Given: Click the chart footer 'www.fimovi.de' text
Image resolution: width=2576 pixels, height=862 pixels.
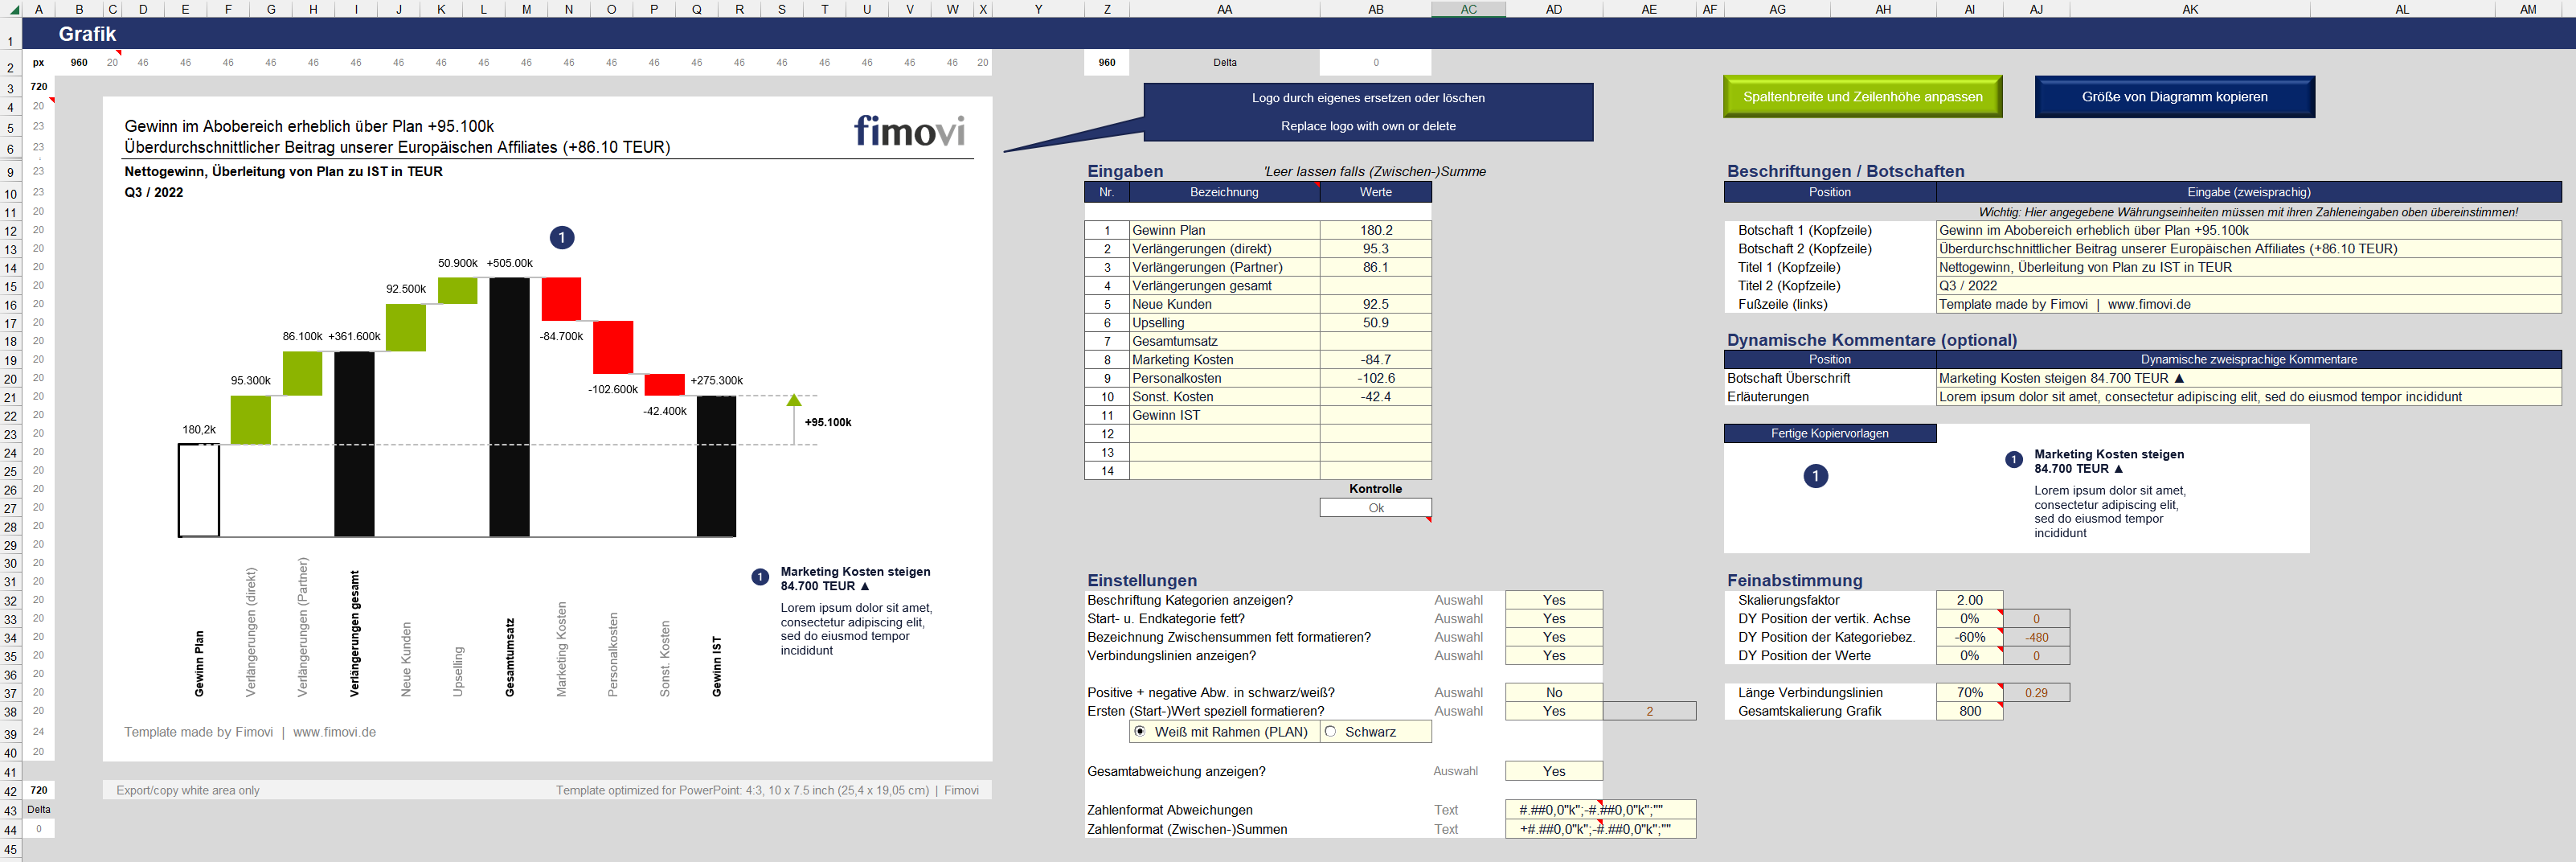Looking at the screenshot, I should [334, 732].
